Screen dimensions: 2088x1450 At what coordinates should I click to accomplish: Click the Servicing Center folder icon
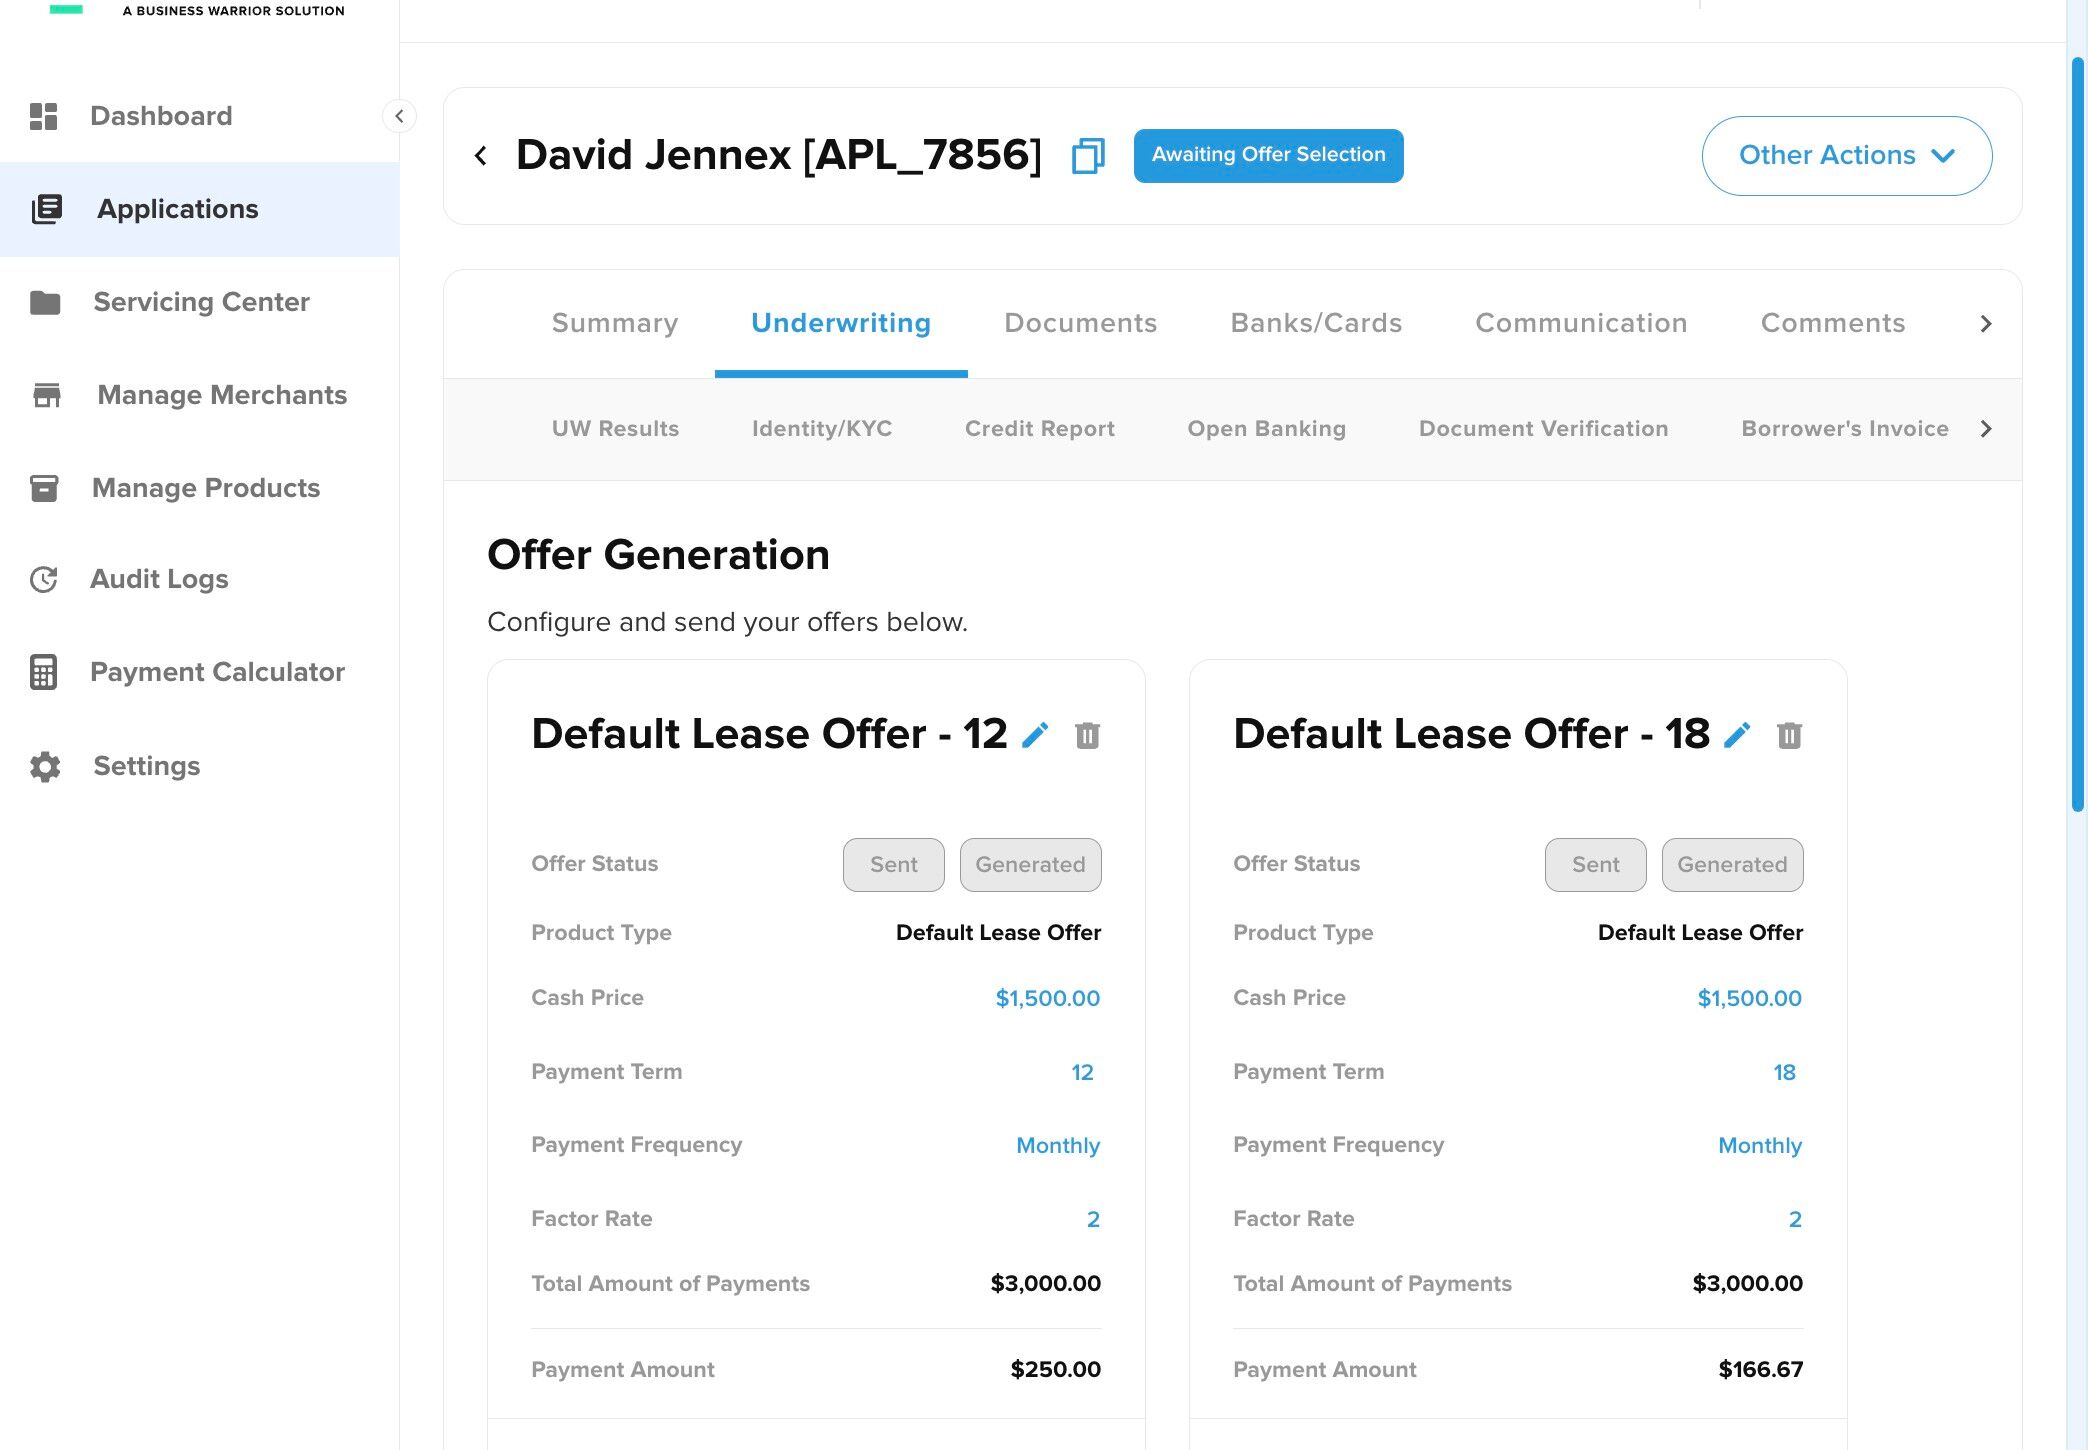tap(45, 302)
